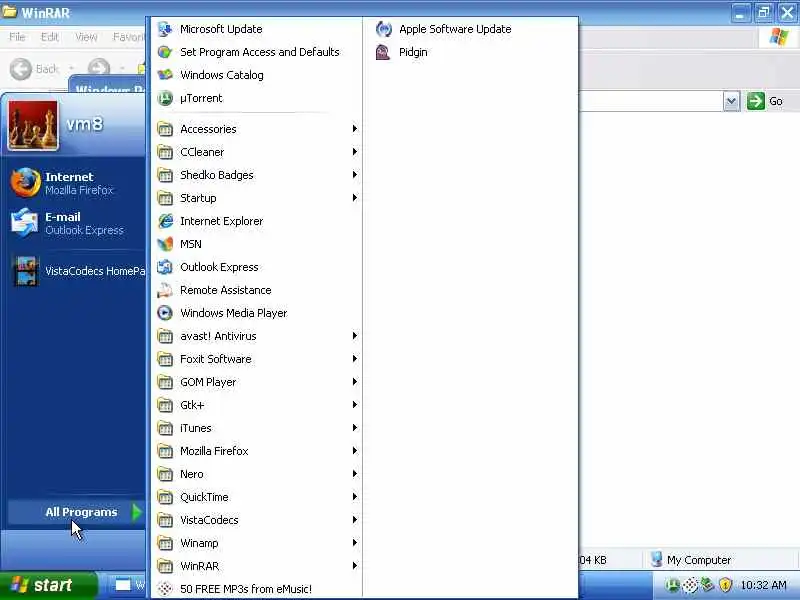The image size is (800, 600).
Task: Launch Internet Explorer from its icon
Action: tap(165, 221)
